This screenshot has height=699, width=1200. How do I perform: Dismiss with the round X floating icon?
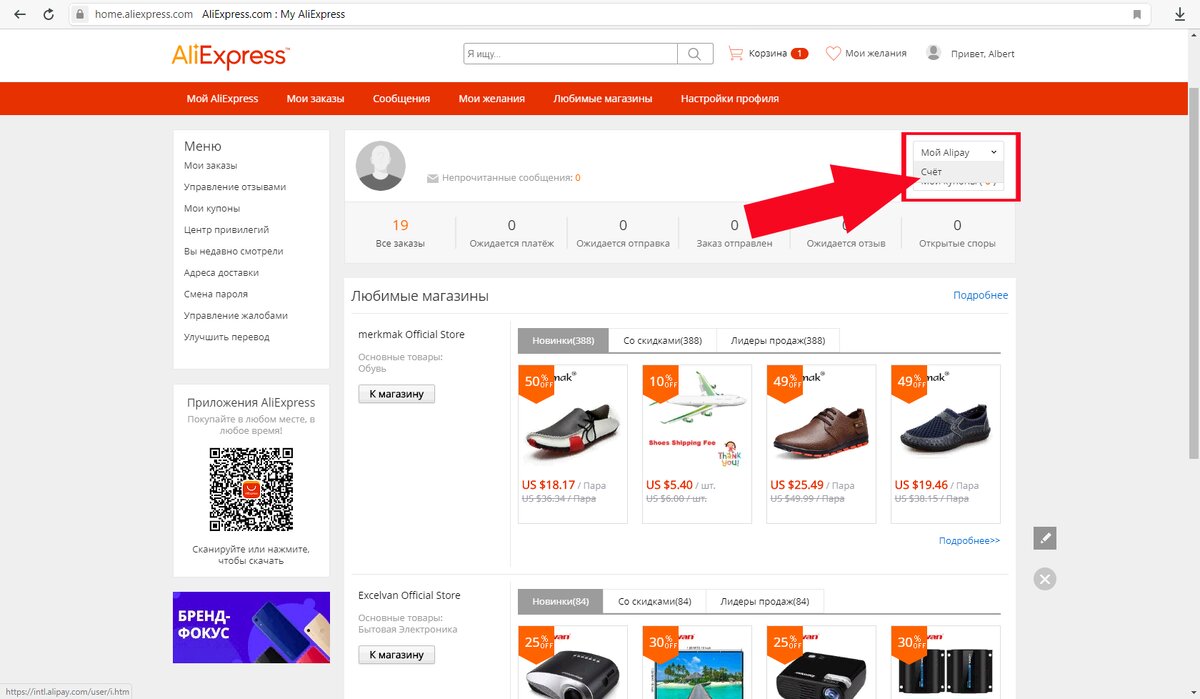point(1045,578)
